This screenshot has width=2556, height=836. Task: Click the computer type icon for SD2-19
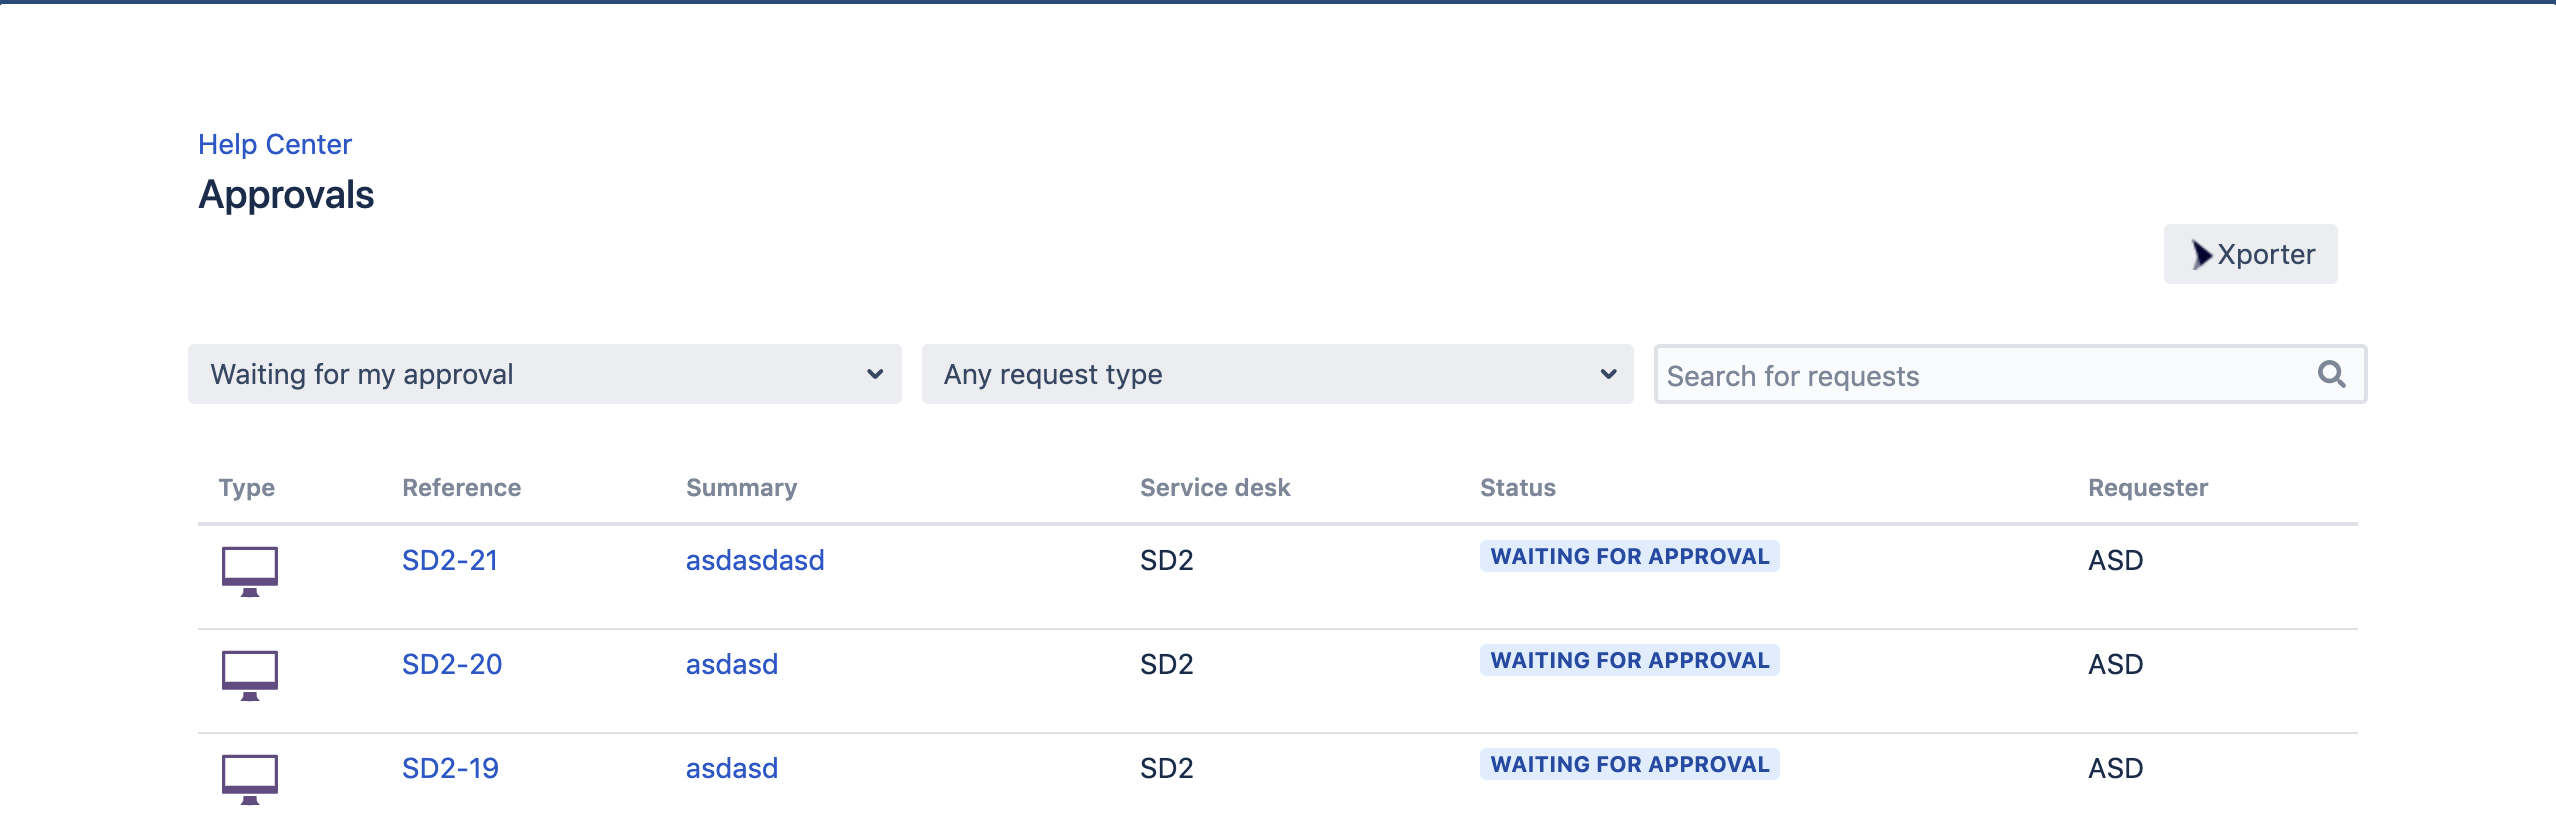[x=249, y=778]
